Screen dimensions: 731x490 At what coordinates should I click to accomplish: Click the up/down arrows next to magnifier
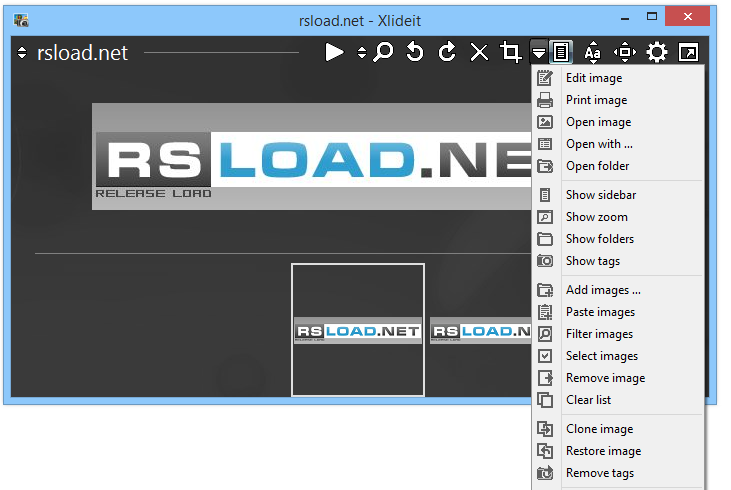coord(362,52)
